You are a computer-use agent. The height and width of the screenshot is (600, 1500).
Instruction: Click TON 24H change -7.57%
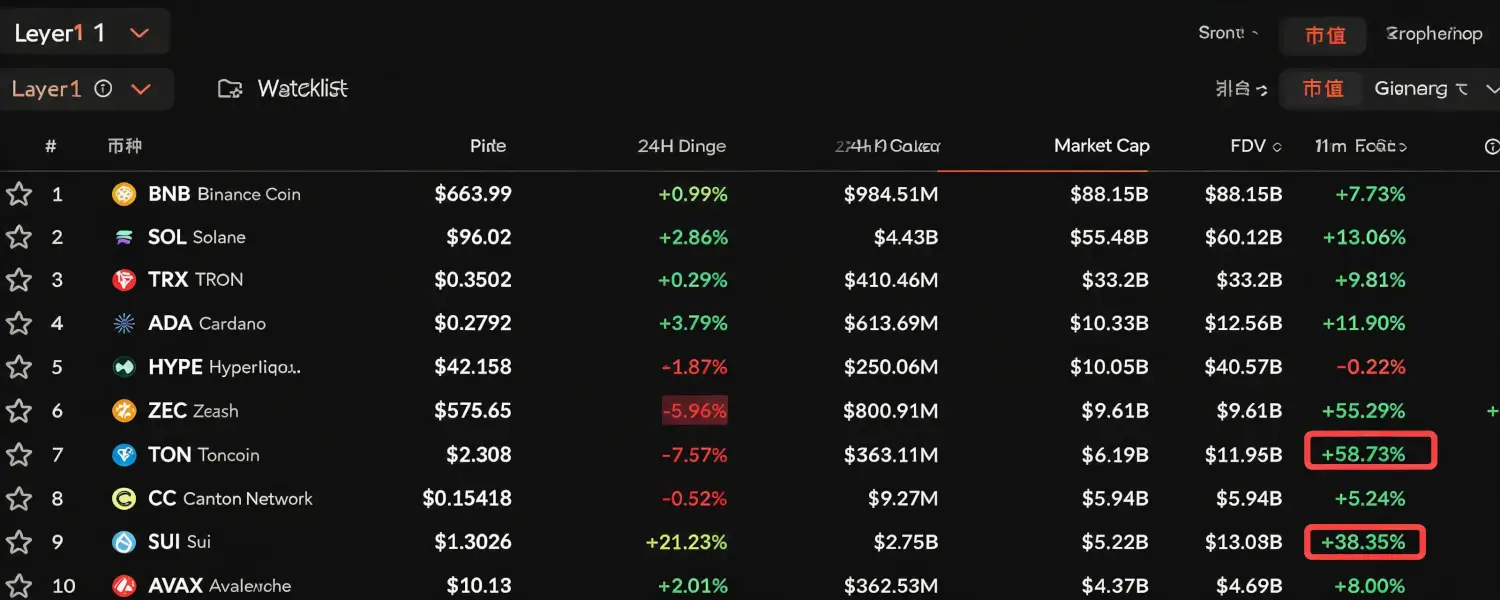click(x=694, y=455)
